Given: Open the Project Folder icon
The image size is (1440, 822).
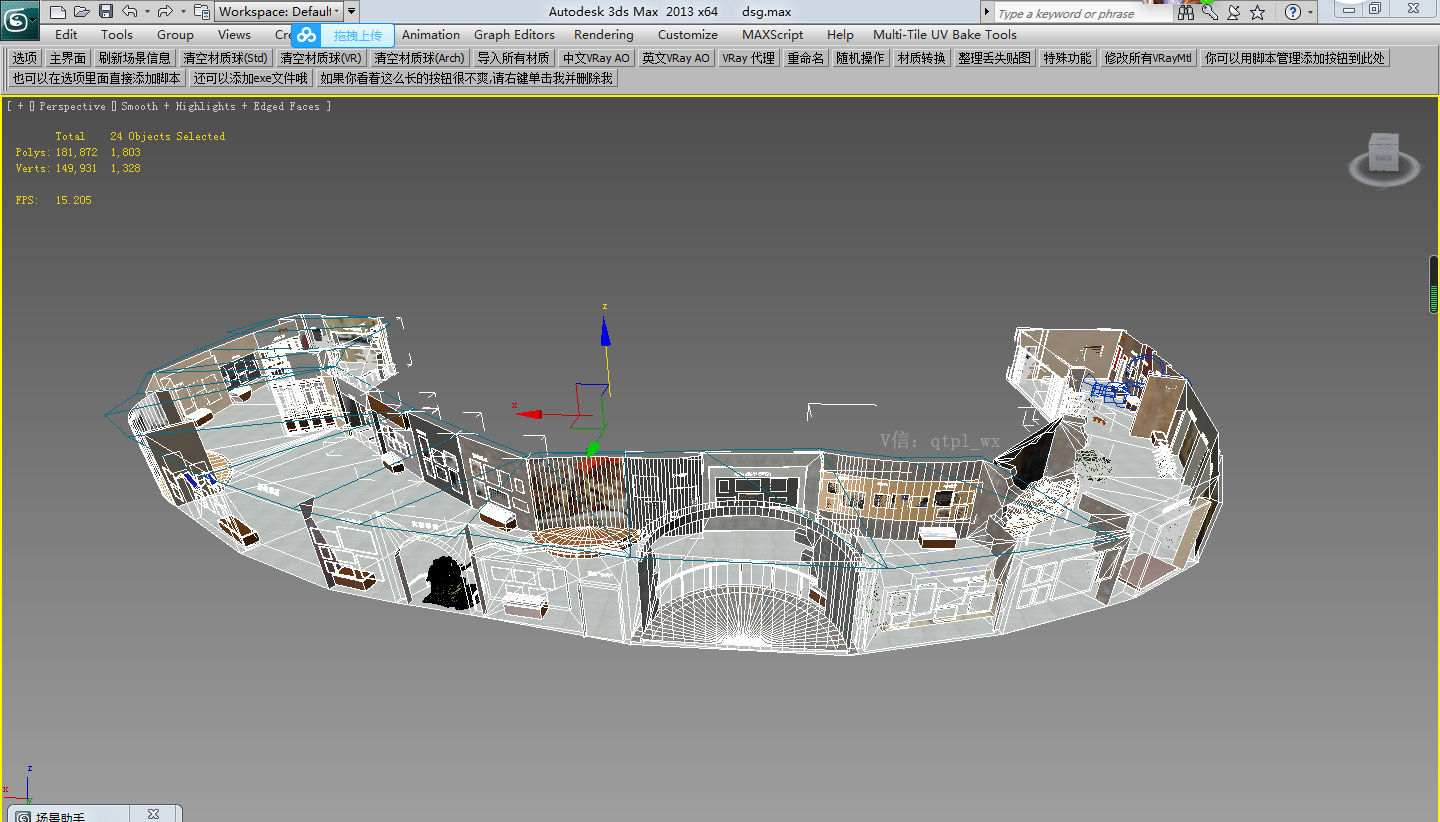Looking at the screenshot, I should 200,11.
